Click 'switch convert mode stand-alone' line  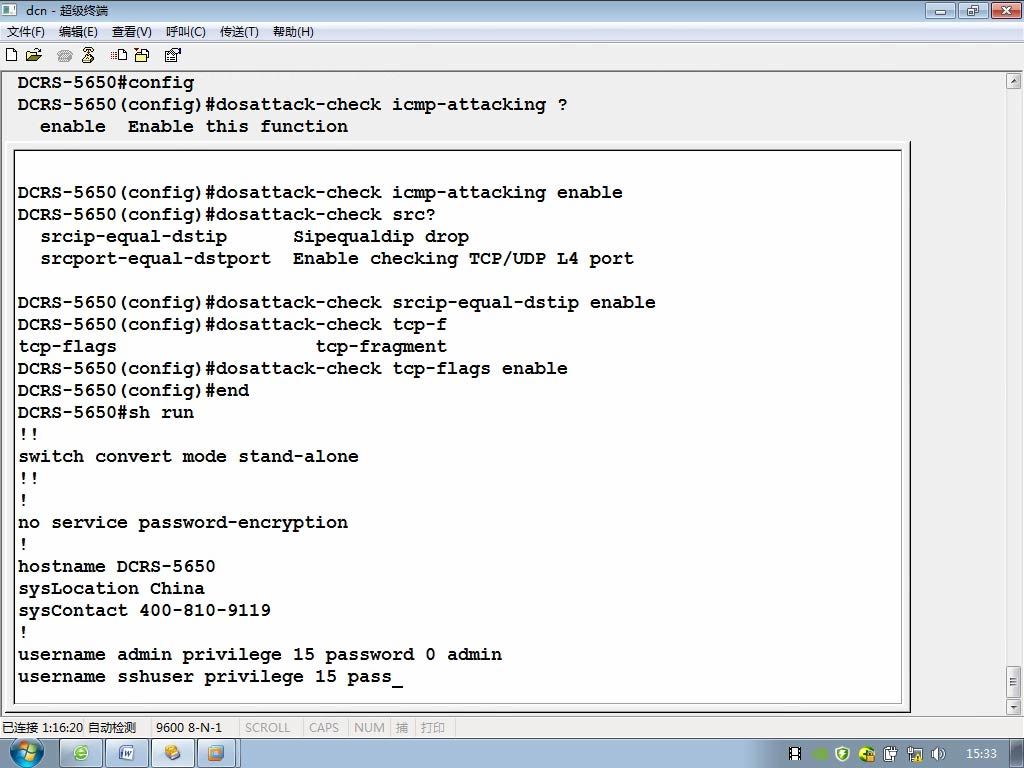(x=188, y=456)
